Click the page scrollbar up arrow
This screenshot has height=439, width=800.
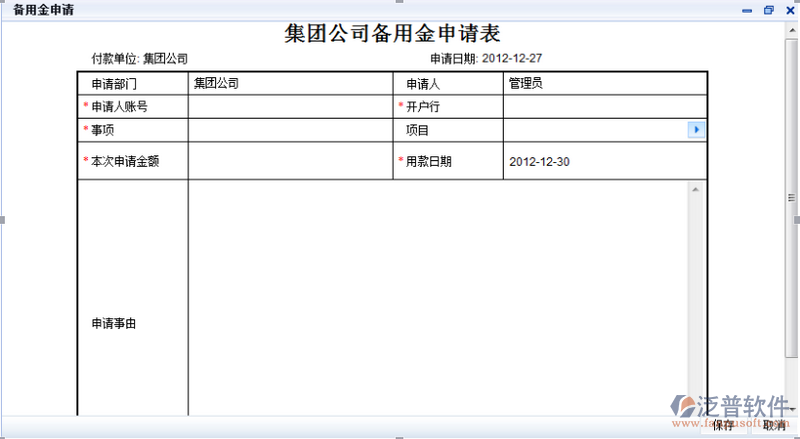(792, 31)
